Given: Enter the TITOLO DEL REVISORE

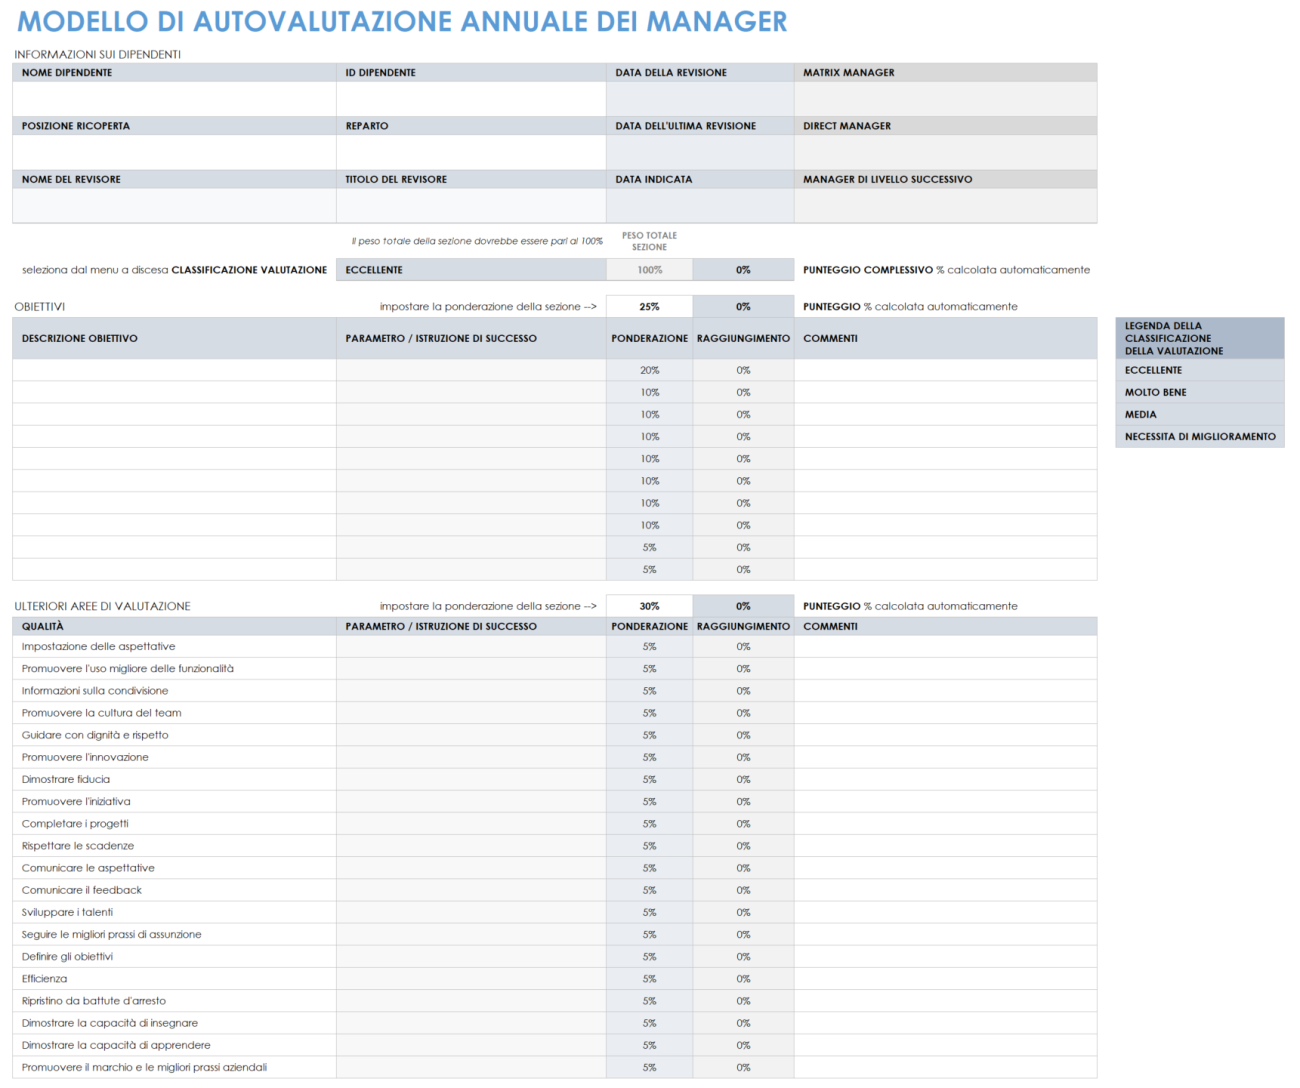Looking at the screenshot, I should [470, 205].
